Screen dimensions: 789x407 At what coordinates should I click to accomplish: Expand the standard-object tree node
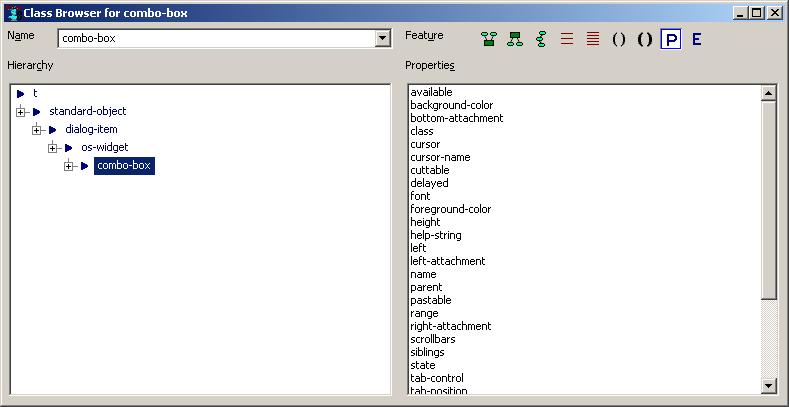(21, 112)
